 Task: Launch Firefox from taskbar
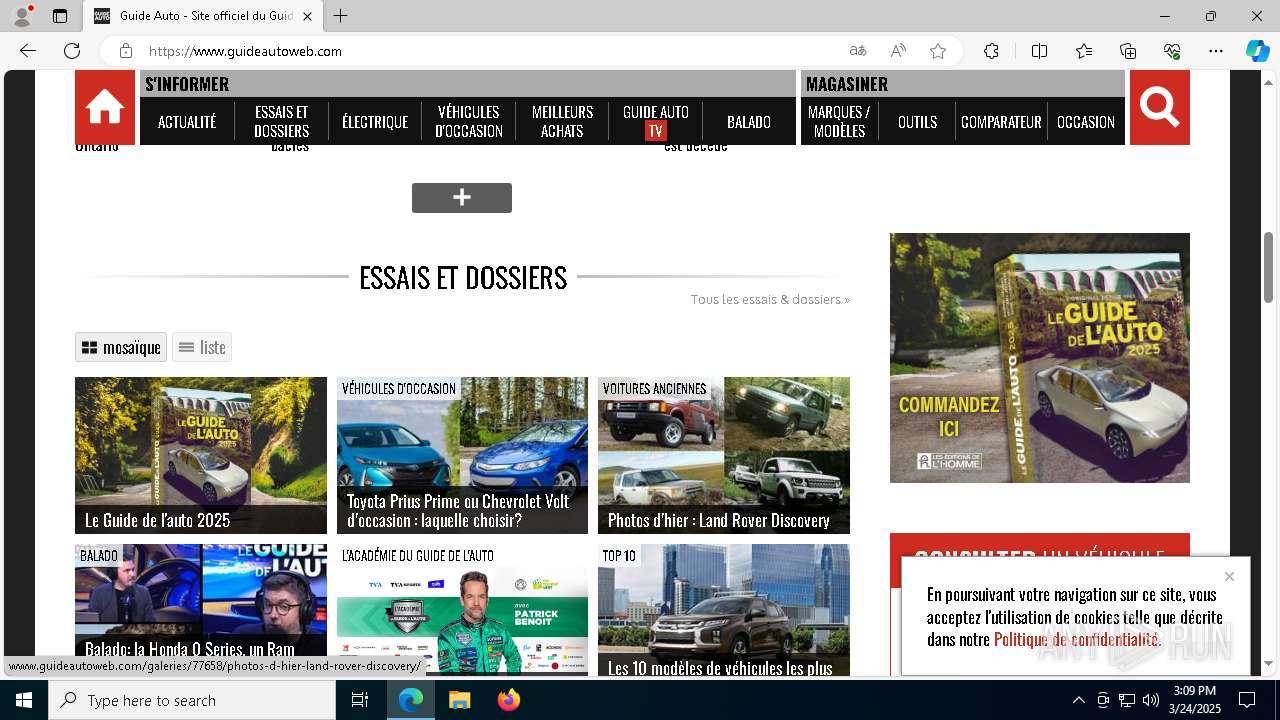[509, 700]
